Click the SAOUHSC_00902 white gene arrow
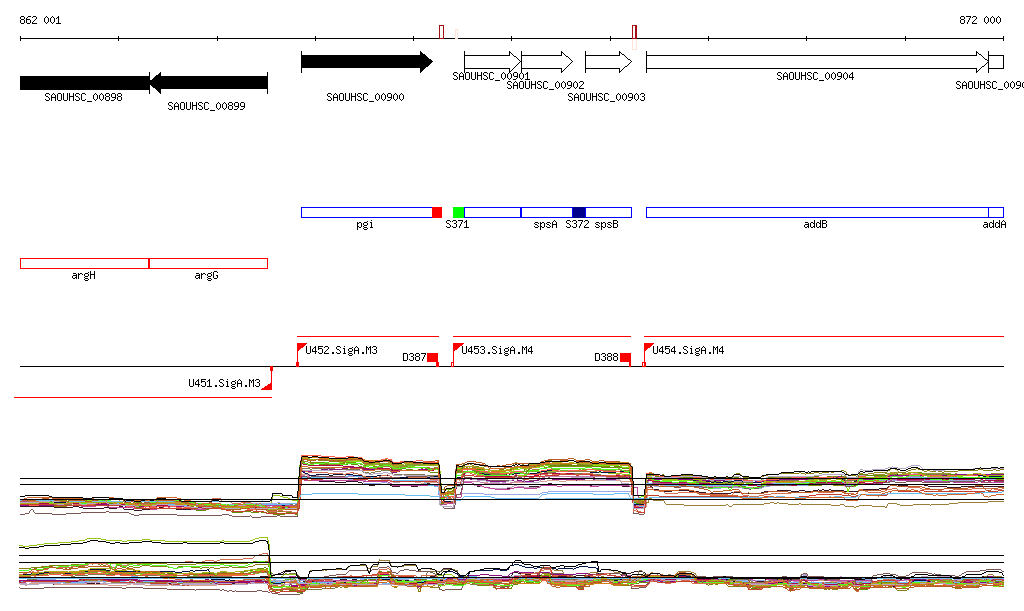The height and width of the screenshot is (611, 1024). pos(547,62)
